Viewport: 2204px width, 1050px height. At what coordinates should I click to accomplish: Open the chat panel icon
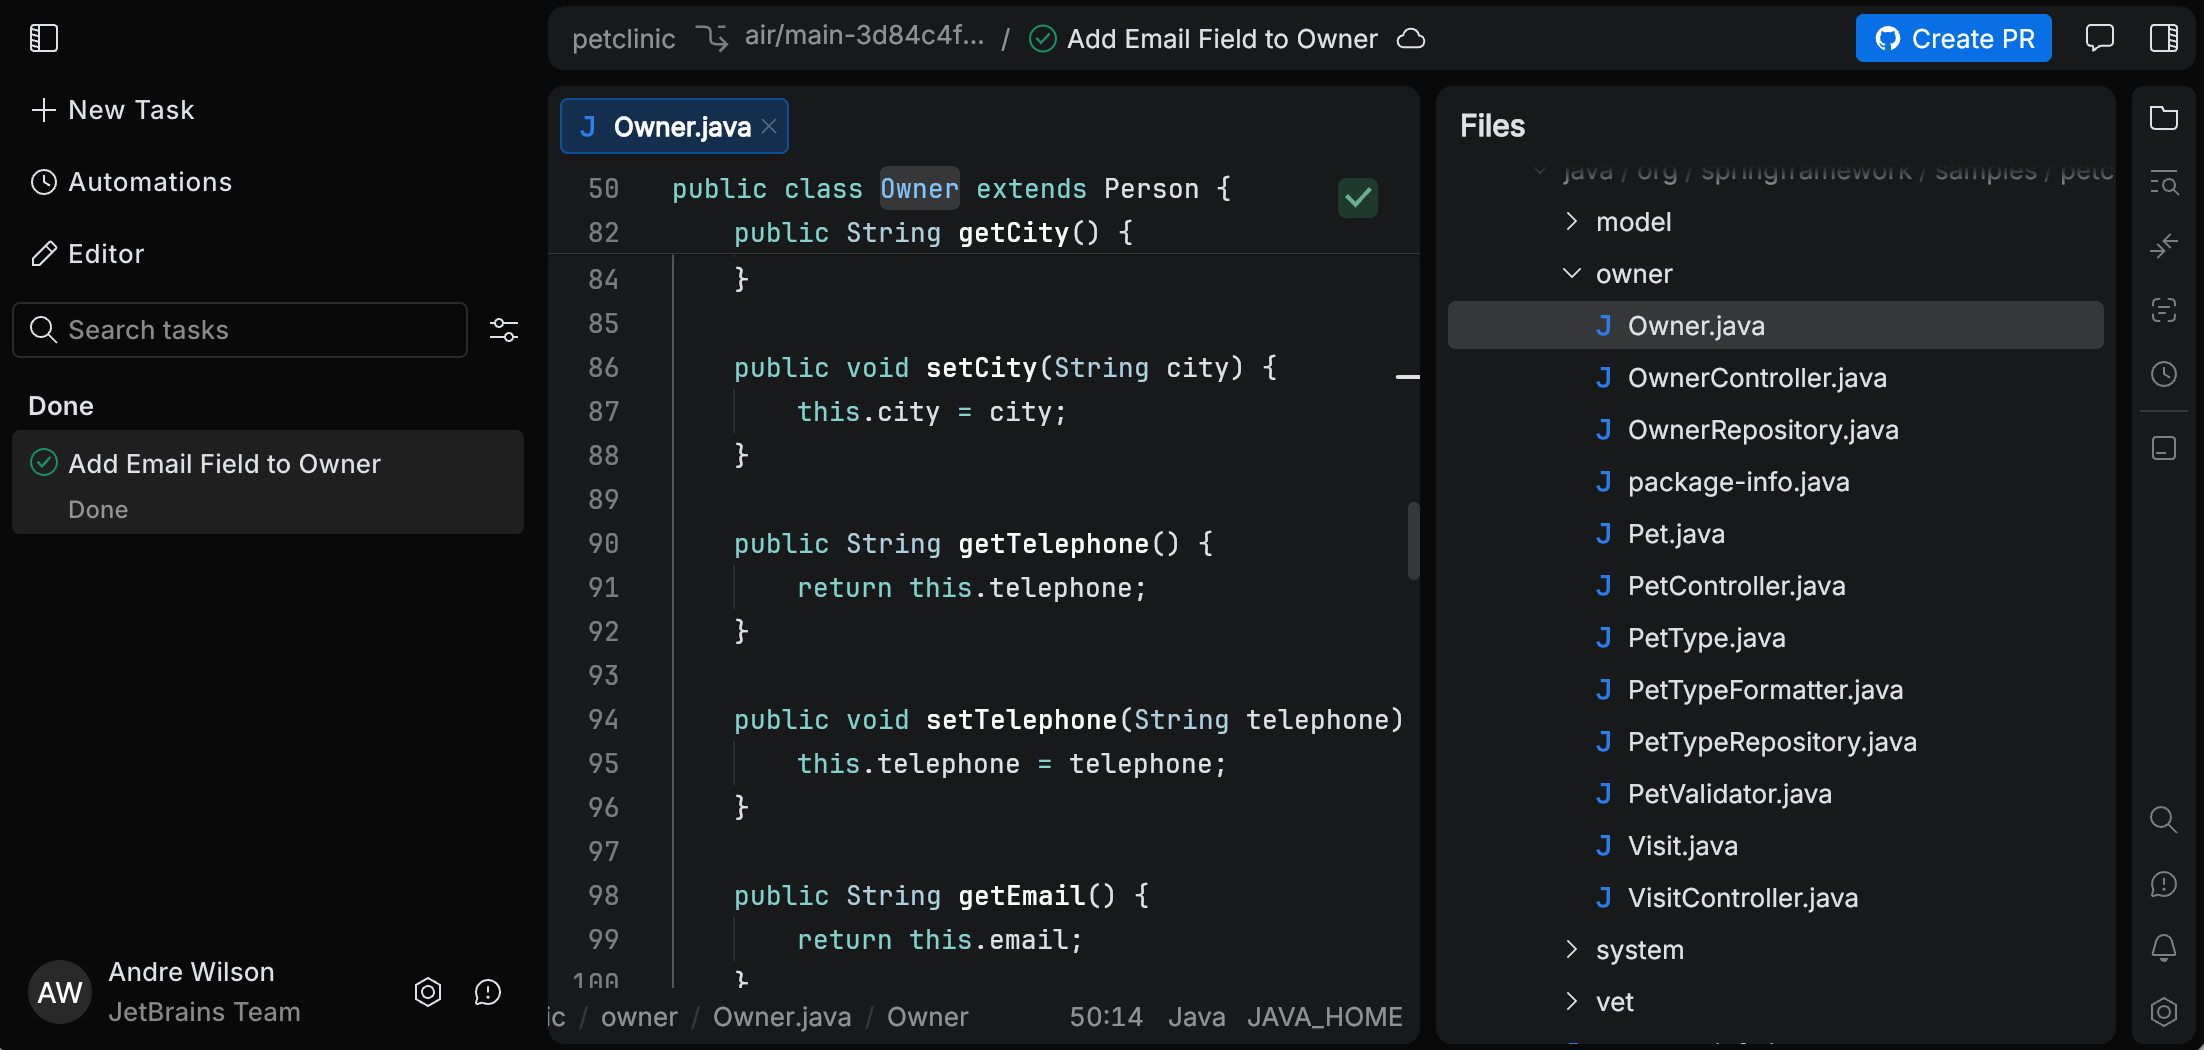(x=2099, y=38)
